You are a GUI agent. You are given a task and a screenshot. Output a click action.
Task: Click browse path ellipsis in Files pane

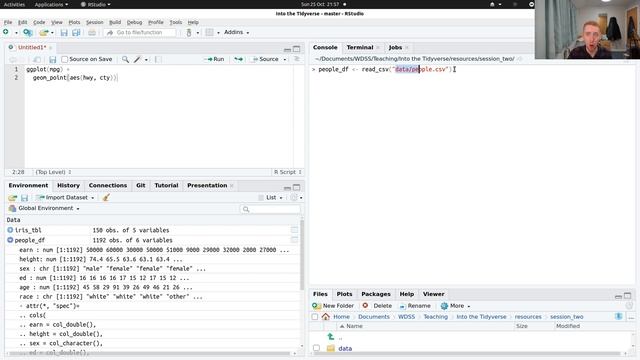coord(631,317)
